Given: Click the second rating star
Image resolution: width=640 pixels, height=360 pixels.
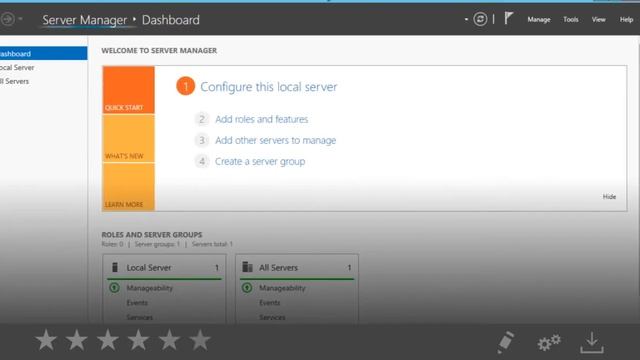Looking at the screenshot, I should [77, 340].
